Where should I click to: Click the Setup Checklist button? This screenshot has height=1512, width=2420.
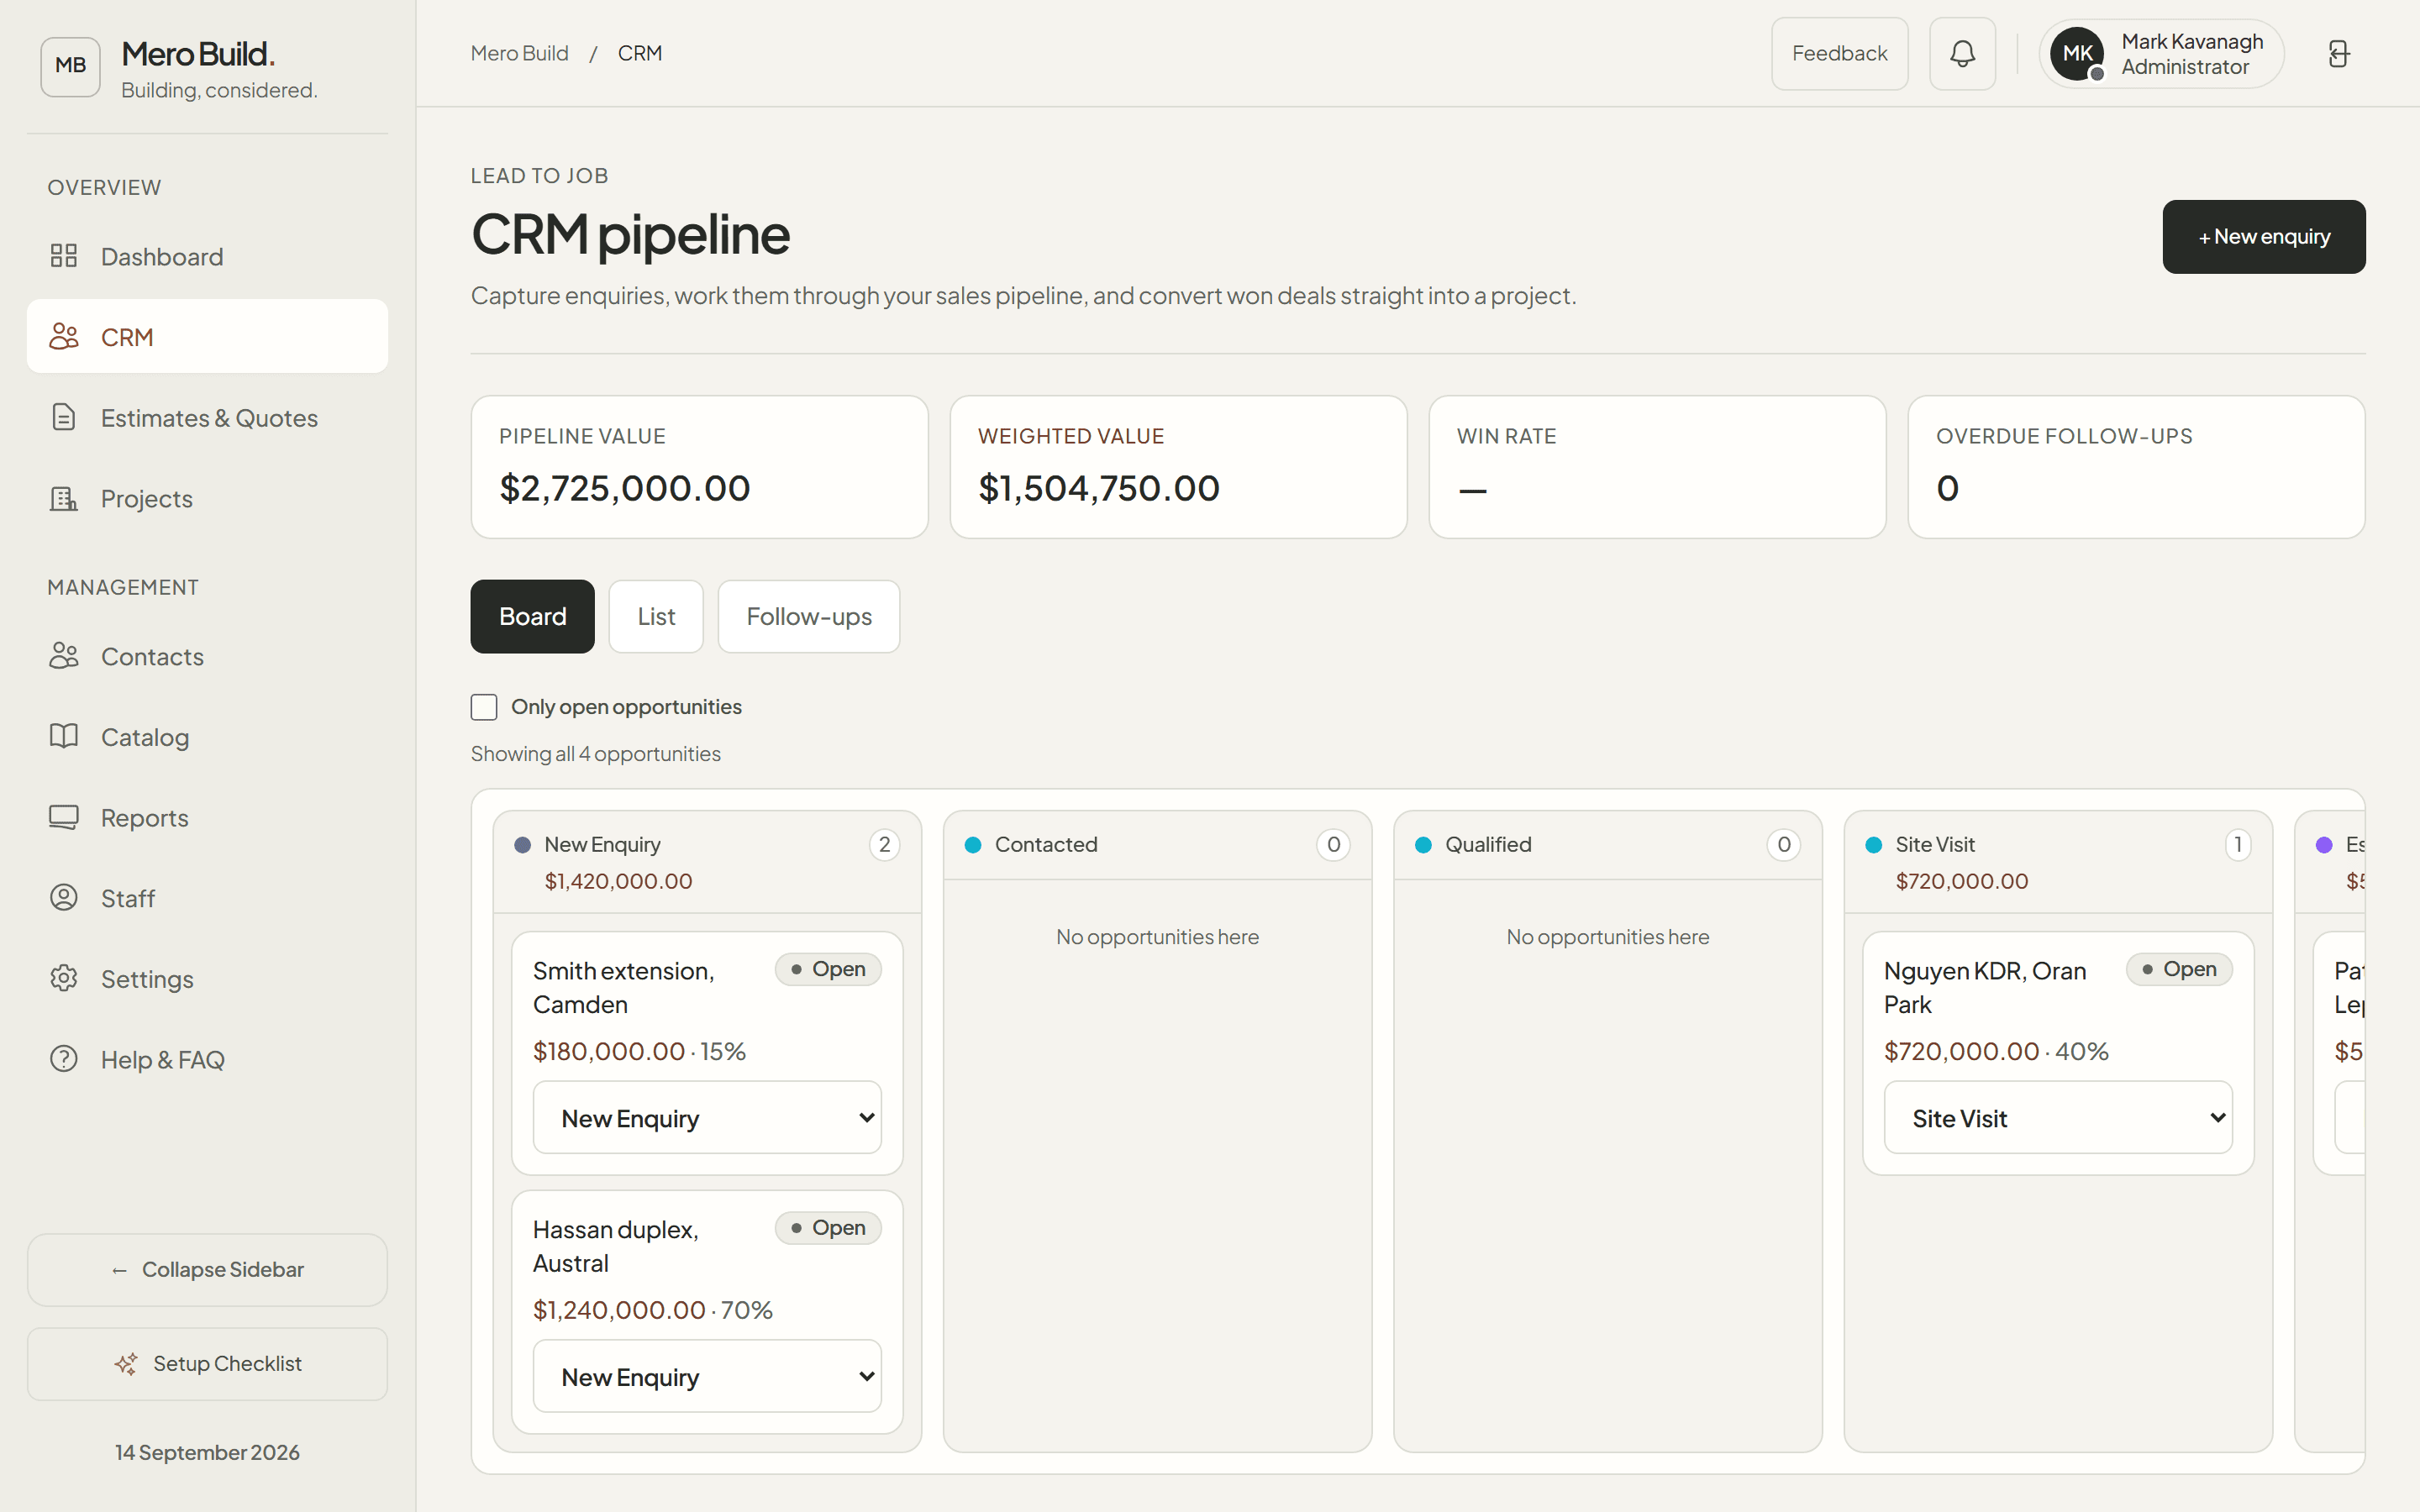click(207, 1364)
